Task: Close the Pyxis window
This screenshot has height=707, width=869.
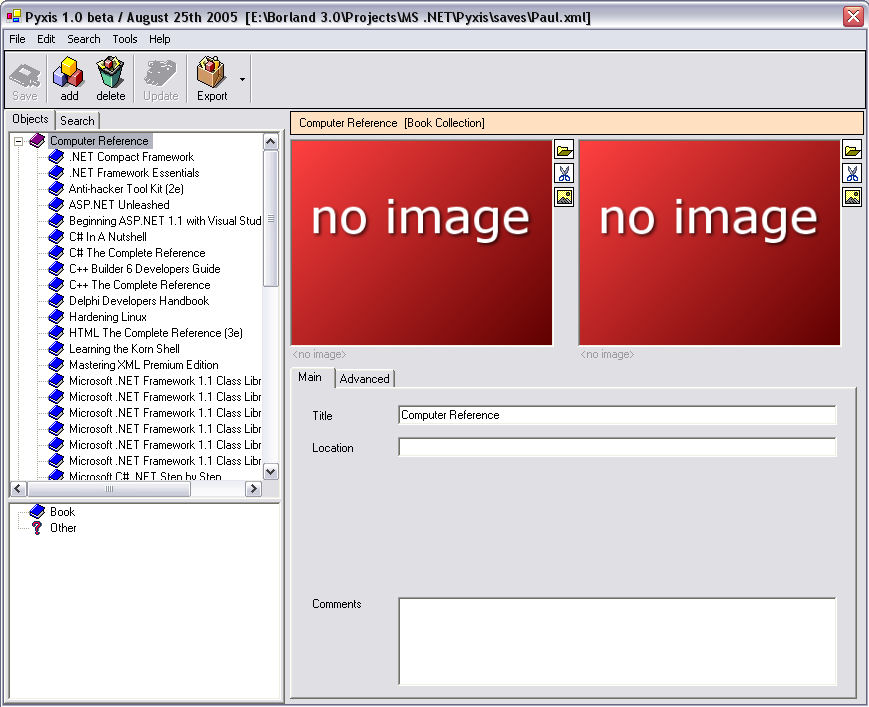Action: click(853, 16)
